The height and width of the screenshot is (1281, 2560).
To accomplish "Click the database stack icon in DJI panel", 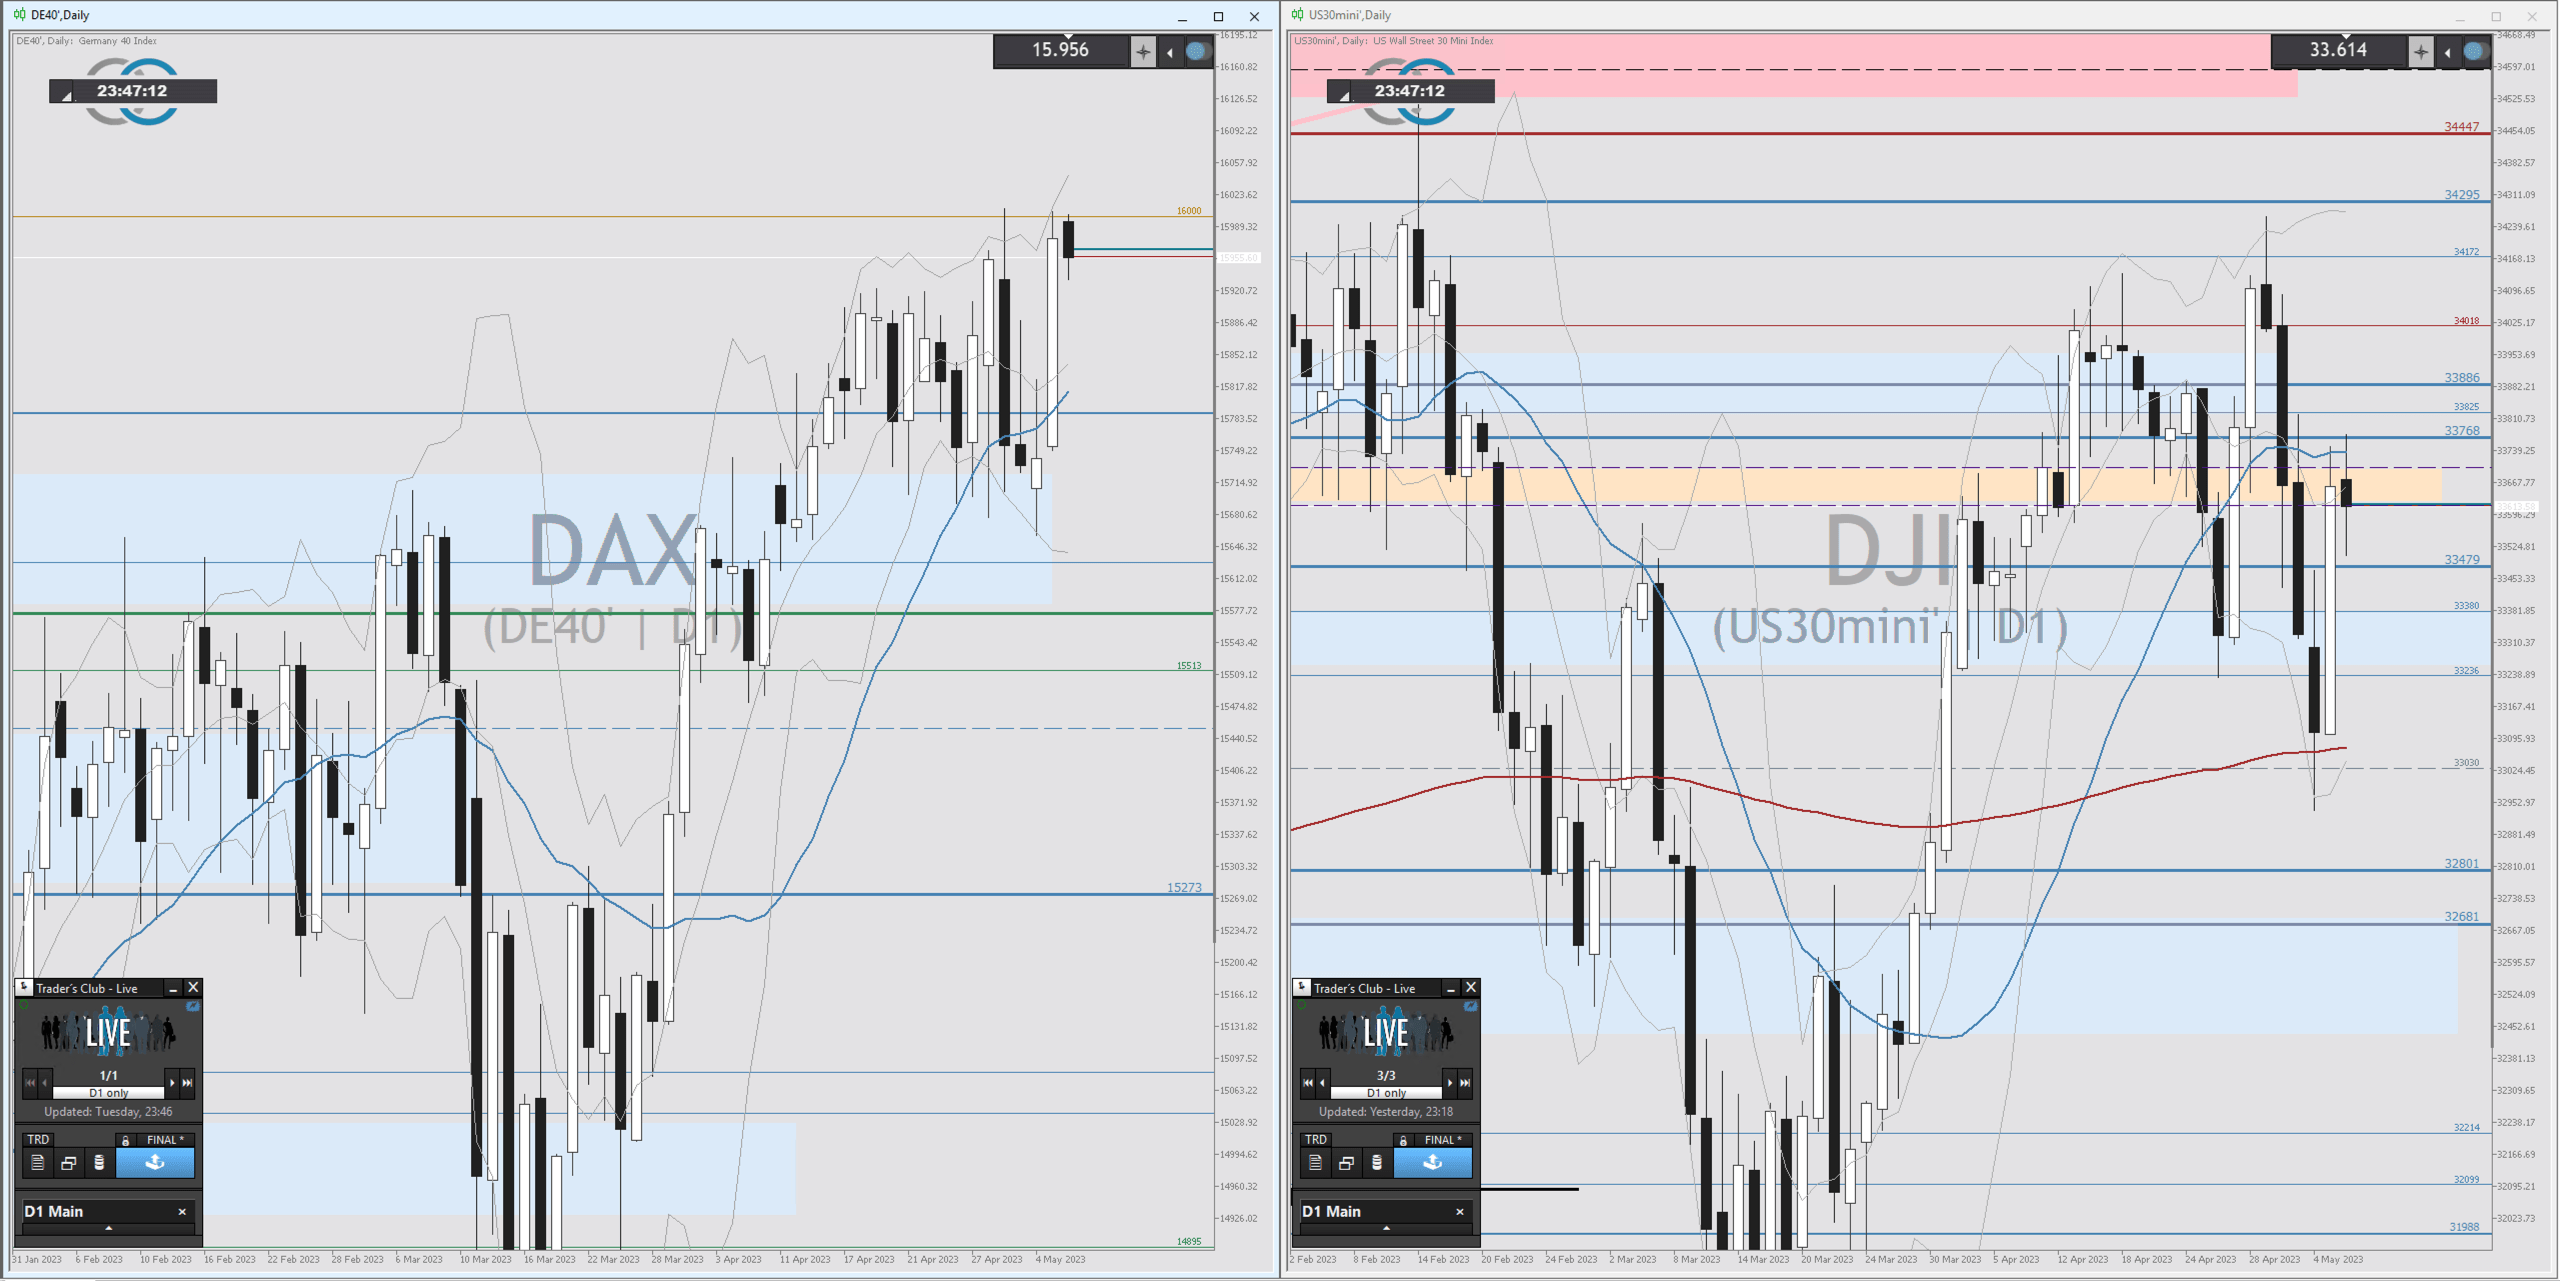I will 1377,1162.
